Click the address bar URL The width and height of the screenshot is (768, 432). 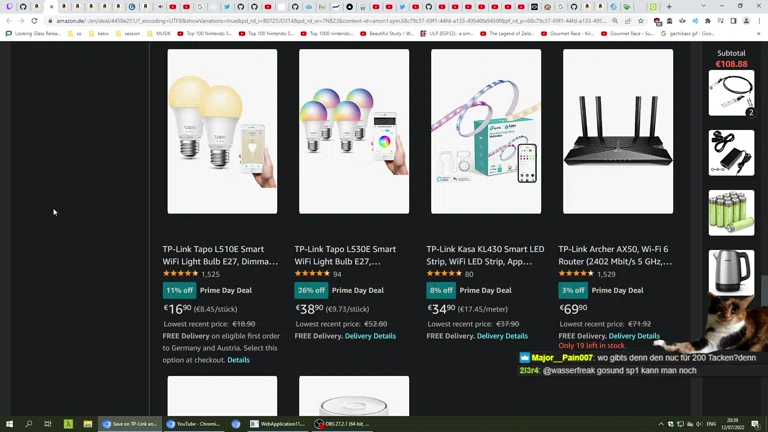pos(331,21)
